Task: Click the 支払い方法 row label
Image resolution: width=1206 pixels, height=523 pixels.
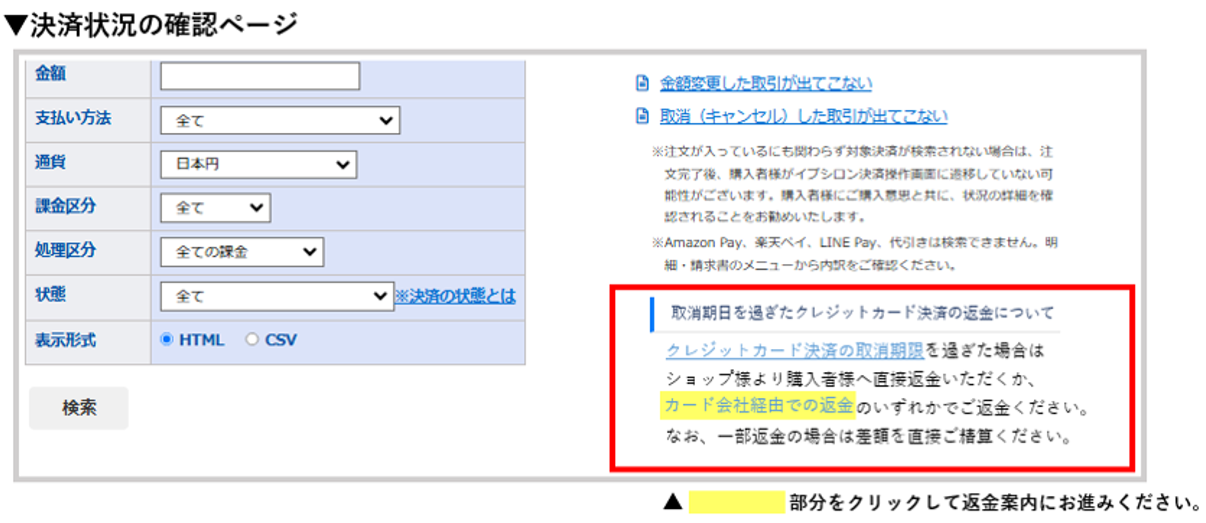Action: [73, 118]
